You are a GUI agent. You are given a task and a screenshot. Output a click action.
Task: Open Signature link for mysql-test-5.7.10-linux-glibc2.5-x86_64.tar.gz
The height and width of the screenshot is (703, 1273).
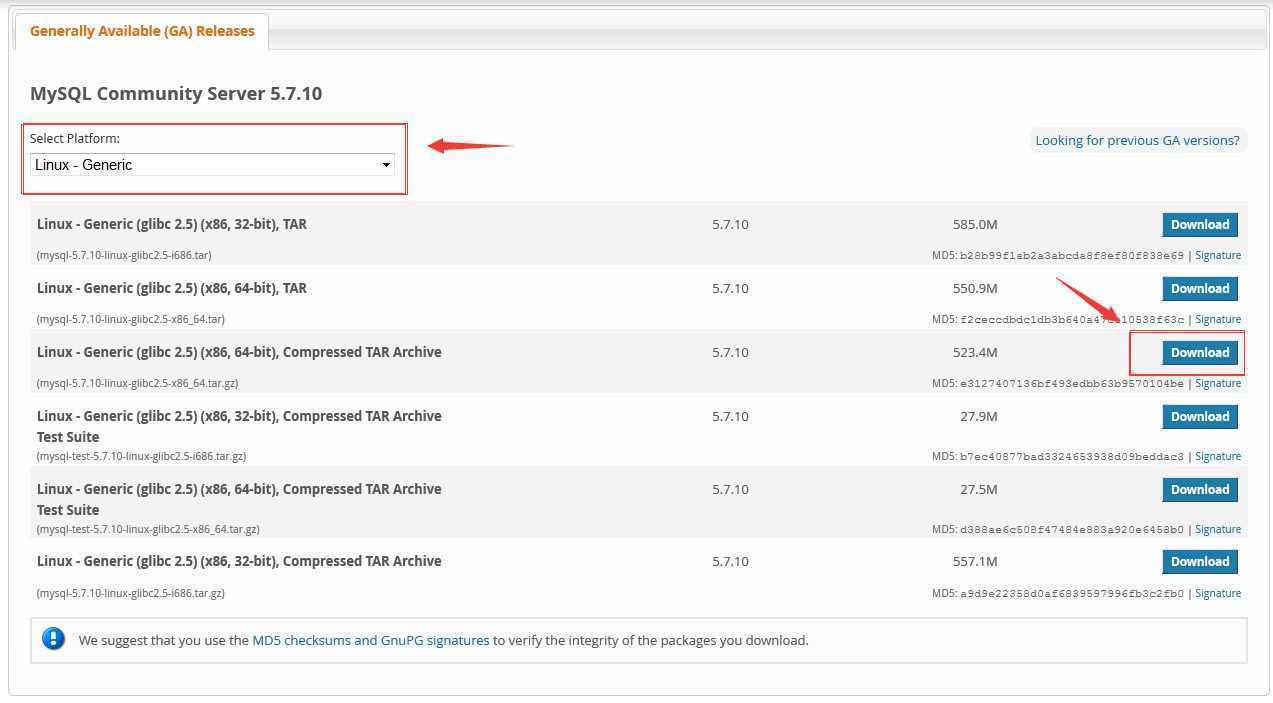click(1218, 529)
